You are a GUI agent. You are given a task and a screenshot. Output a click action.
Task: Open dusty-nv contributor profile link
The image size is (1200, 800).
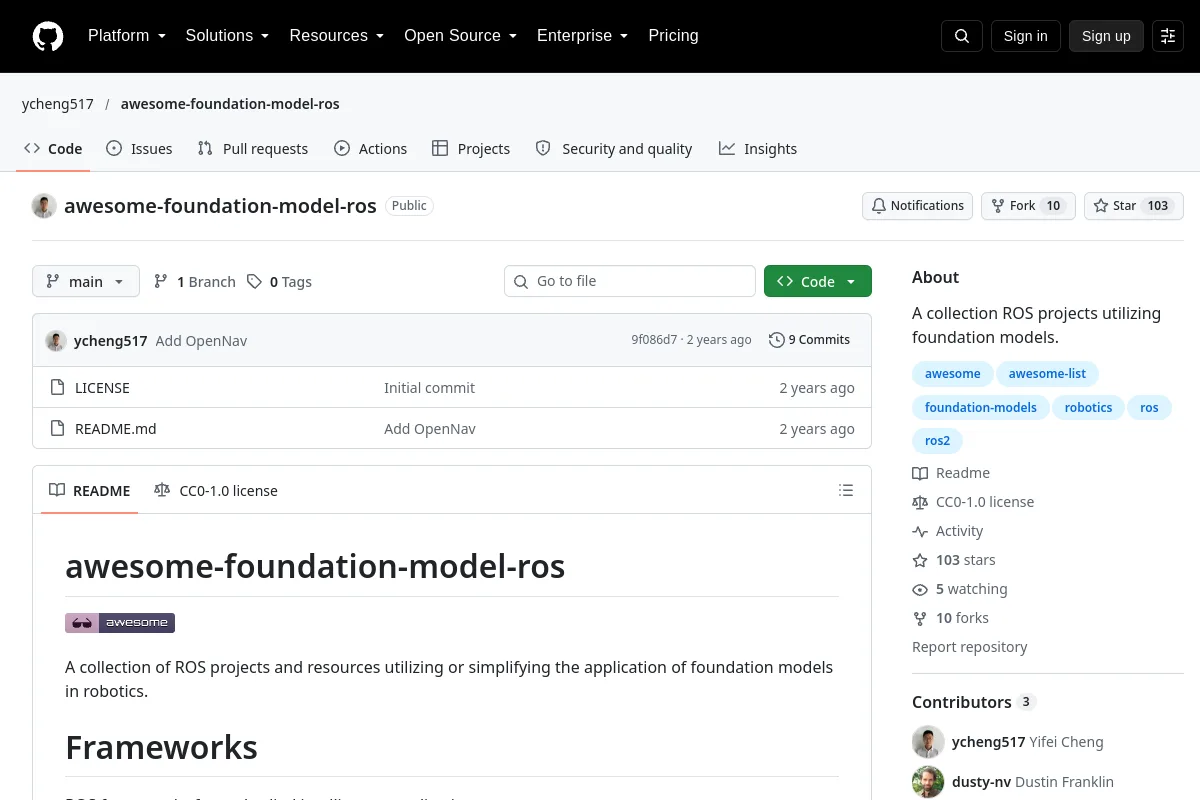[981, 782]
